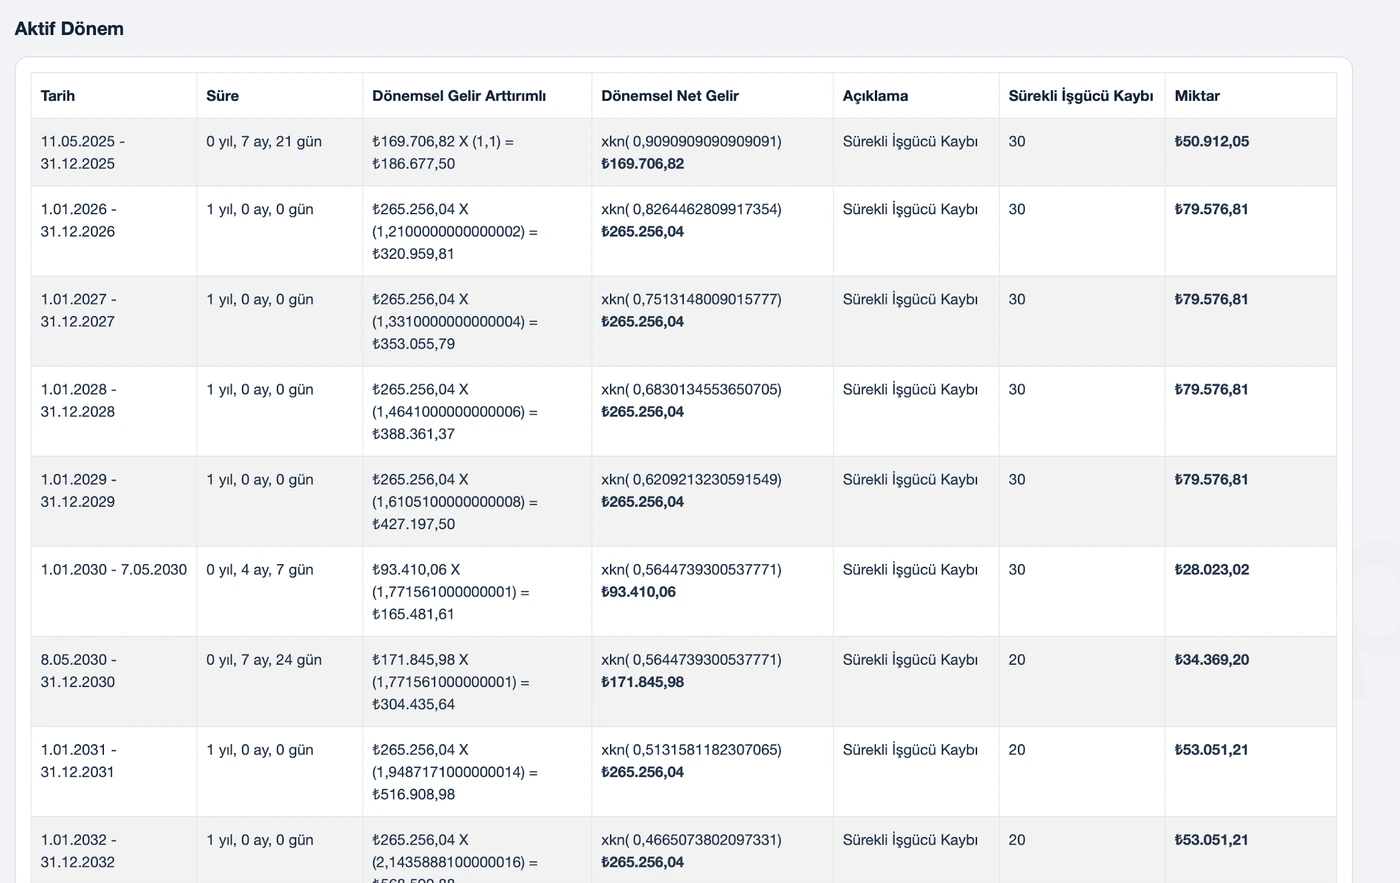1400x883 pixels.
Task: Click the "Sürekli İşgücü Kaybı" column header
Action: pyautogui.click(x=1080, y=96)
